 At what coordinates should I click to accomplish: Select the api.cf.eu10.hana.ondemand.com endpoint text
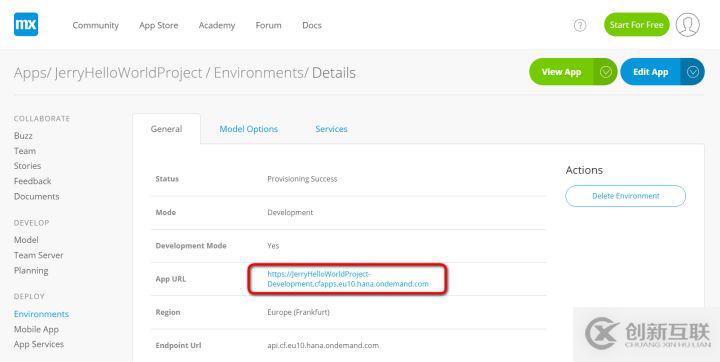point(323,345)
